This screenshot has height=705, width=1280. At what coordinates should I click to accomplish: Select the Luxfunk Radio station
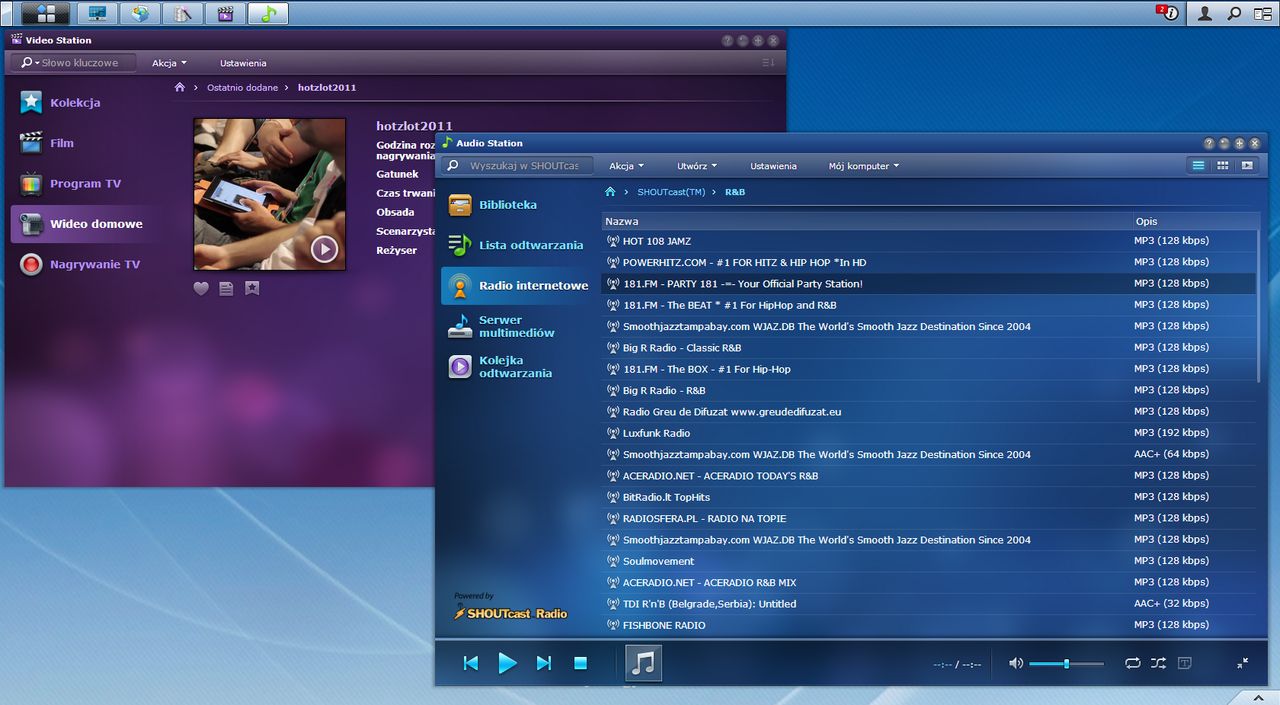656,433
